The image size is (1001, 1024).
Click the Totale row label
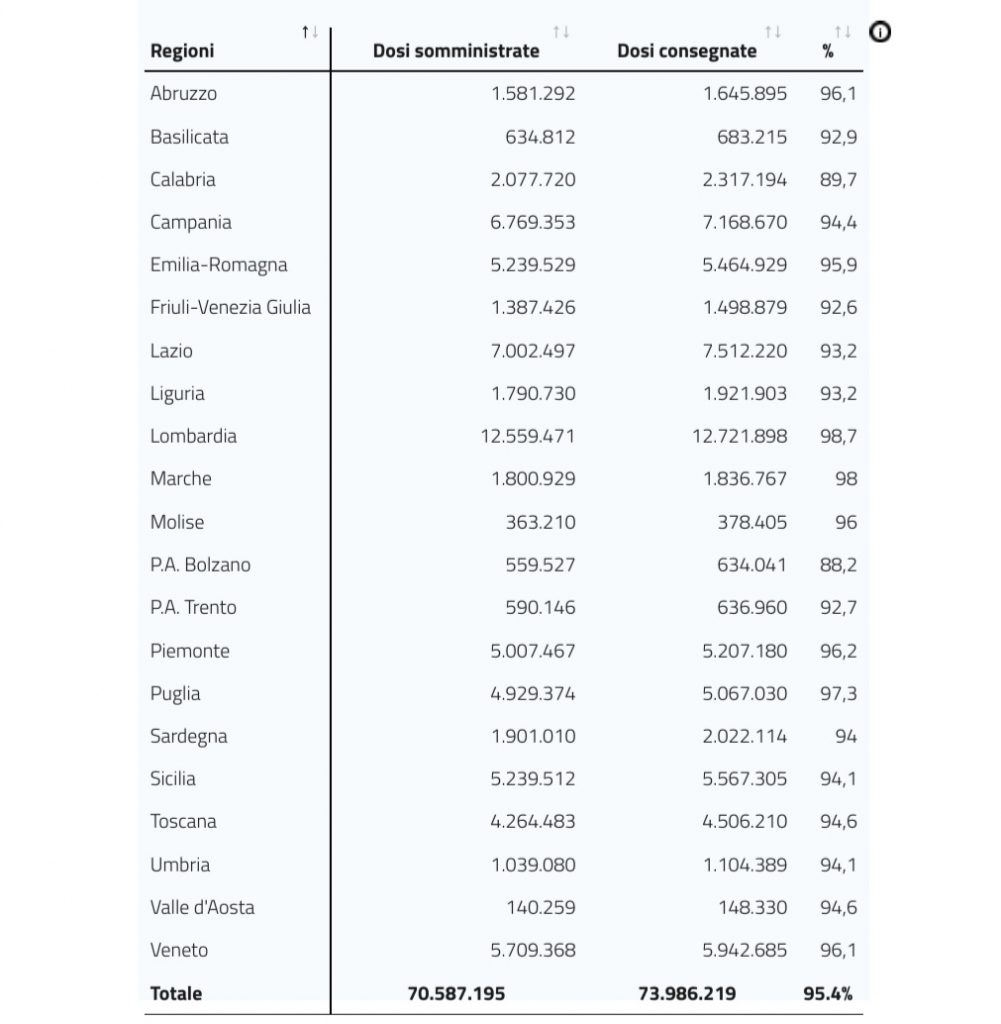click(x=176, y=993)
